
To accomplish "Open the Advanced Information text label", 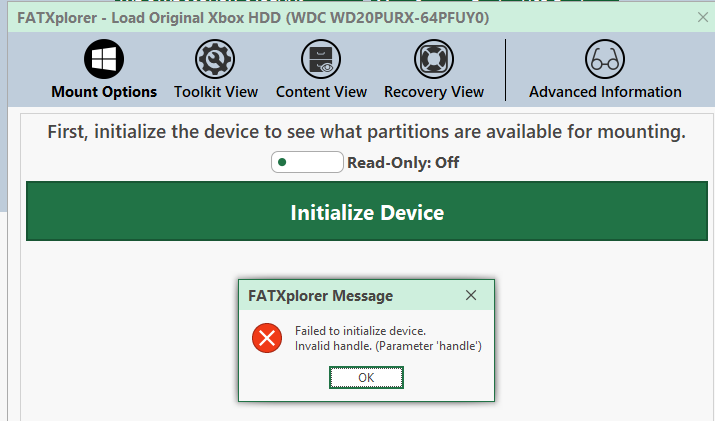I will click(605, 92).
